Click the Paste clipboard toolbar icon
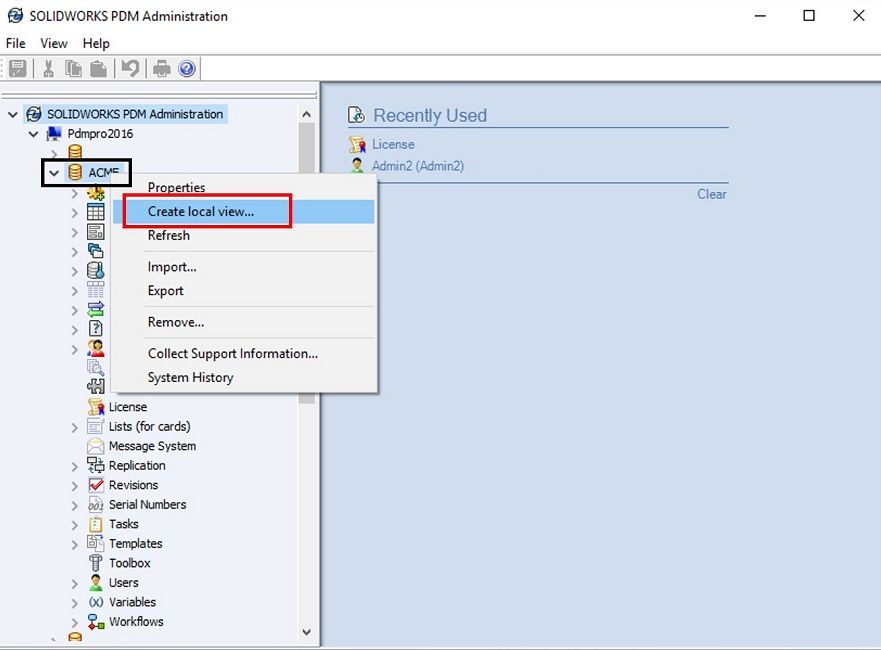 (99, 68)
